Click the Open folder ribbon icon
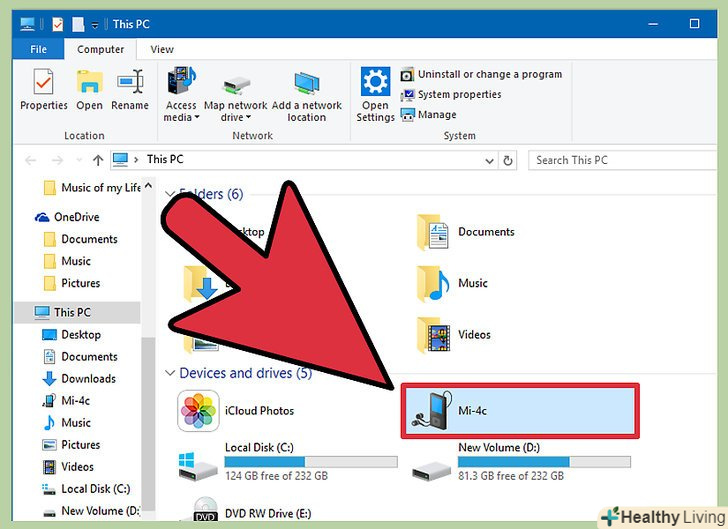 [89, 90]
